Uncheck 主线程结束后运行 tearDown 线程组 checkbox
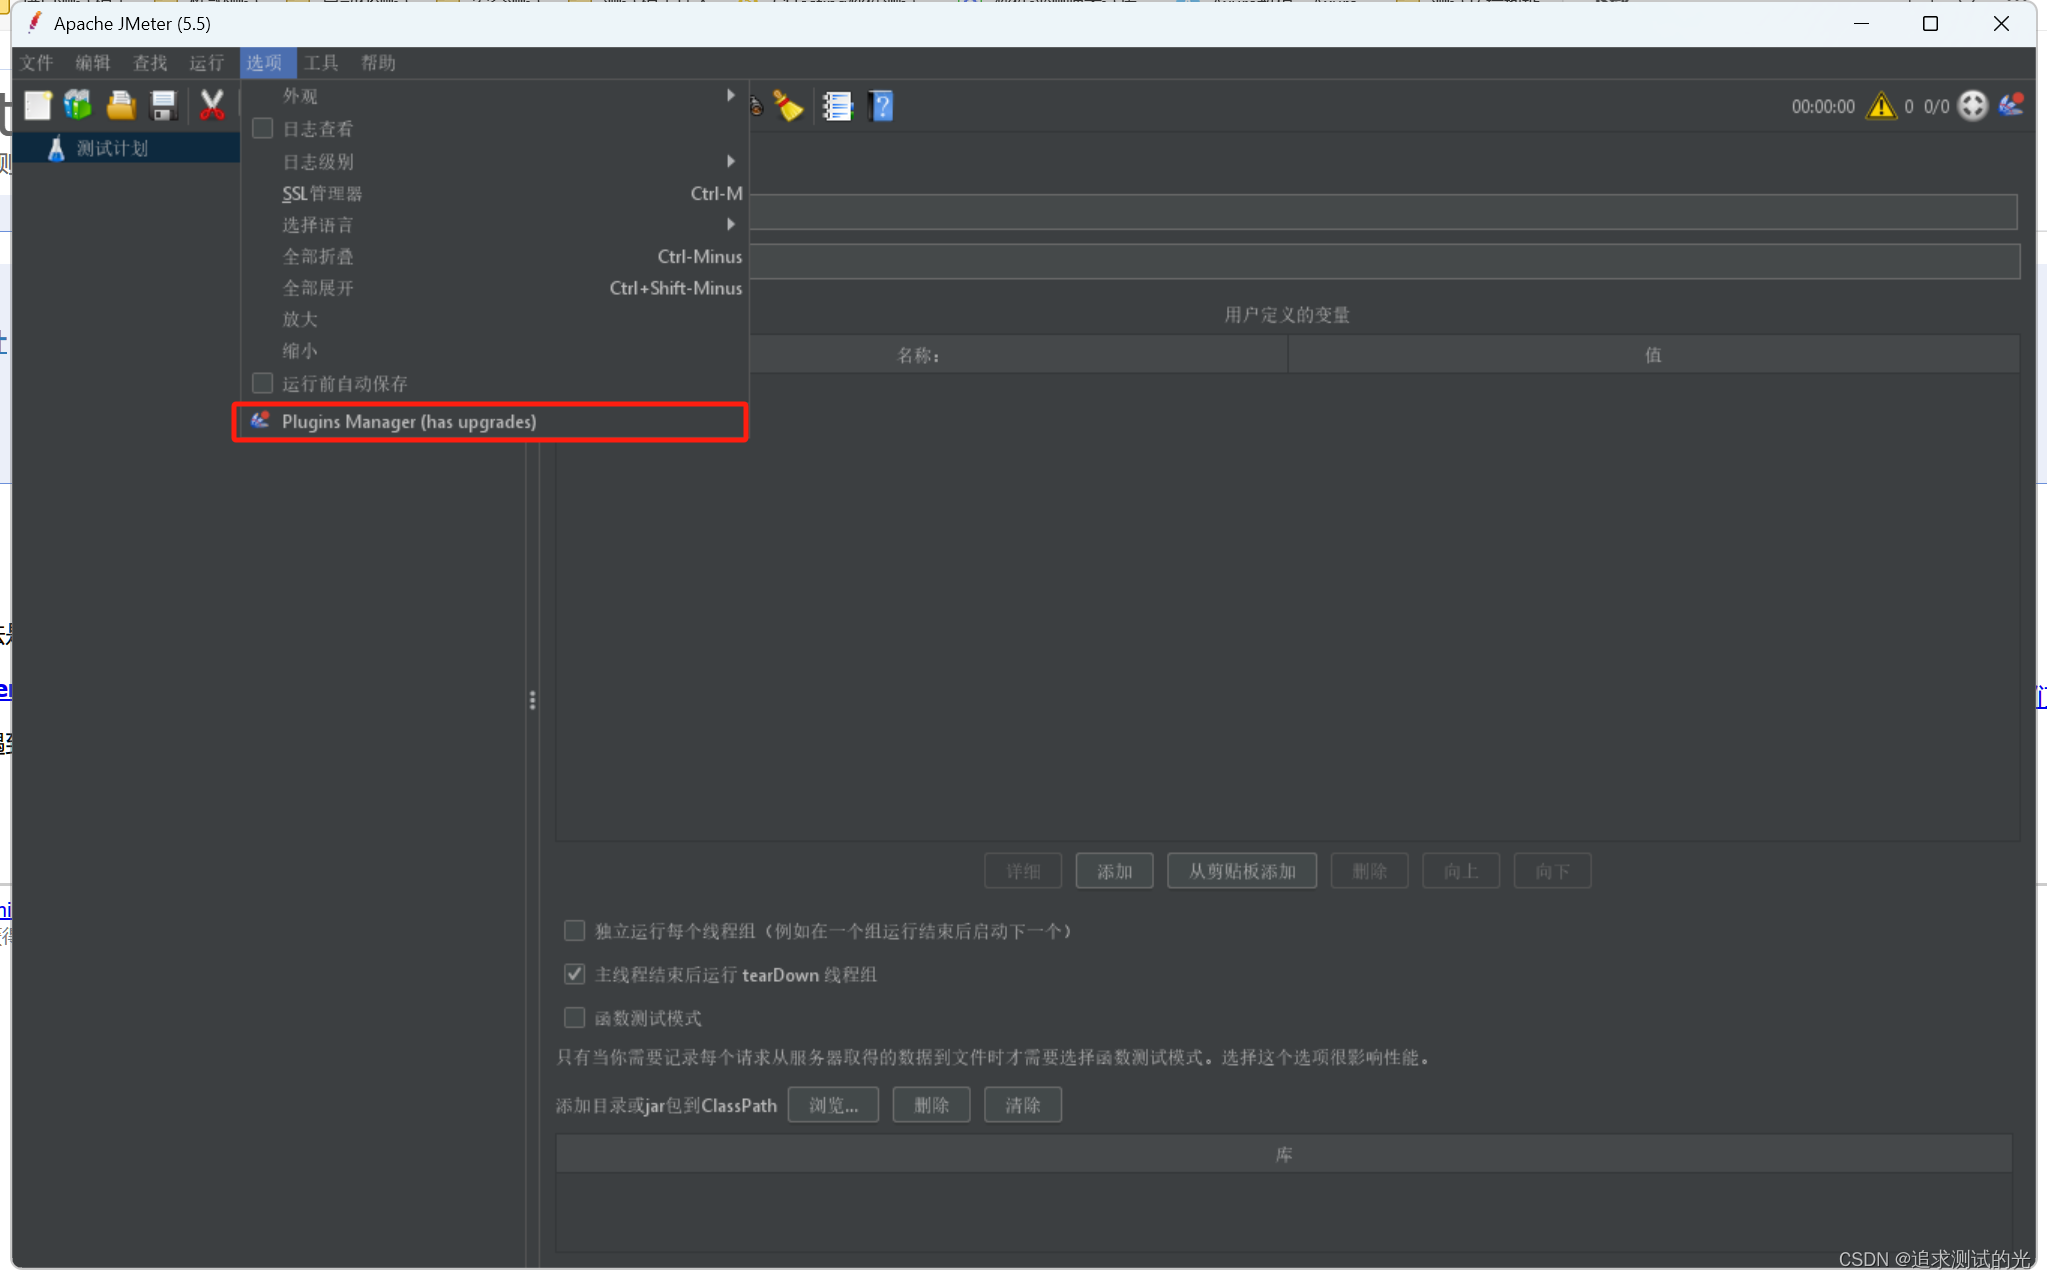Screen dimensions: 2047x1279 [575, 974]
